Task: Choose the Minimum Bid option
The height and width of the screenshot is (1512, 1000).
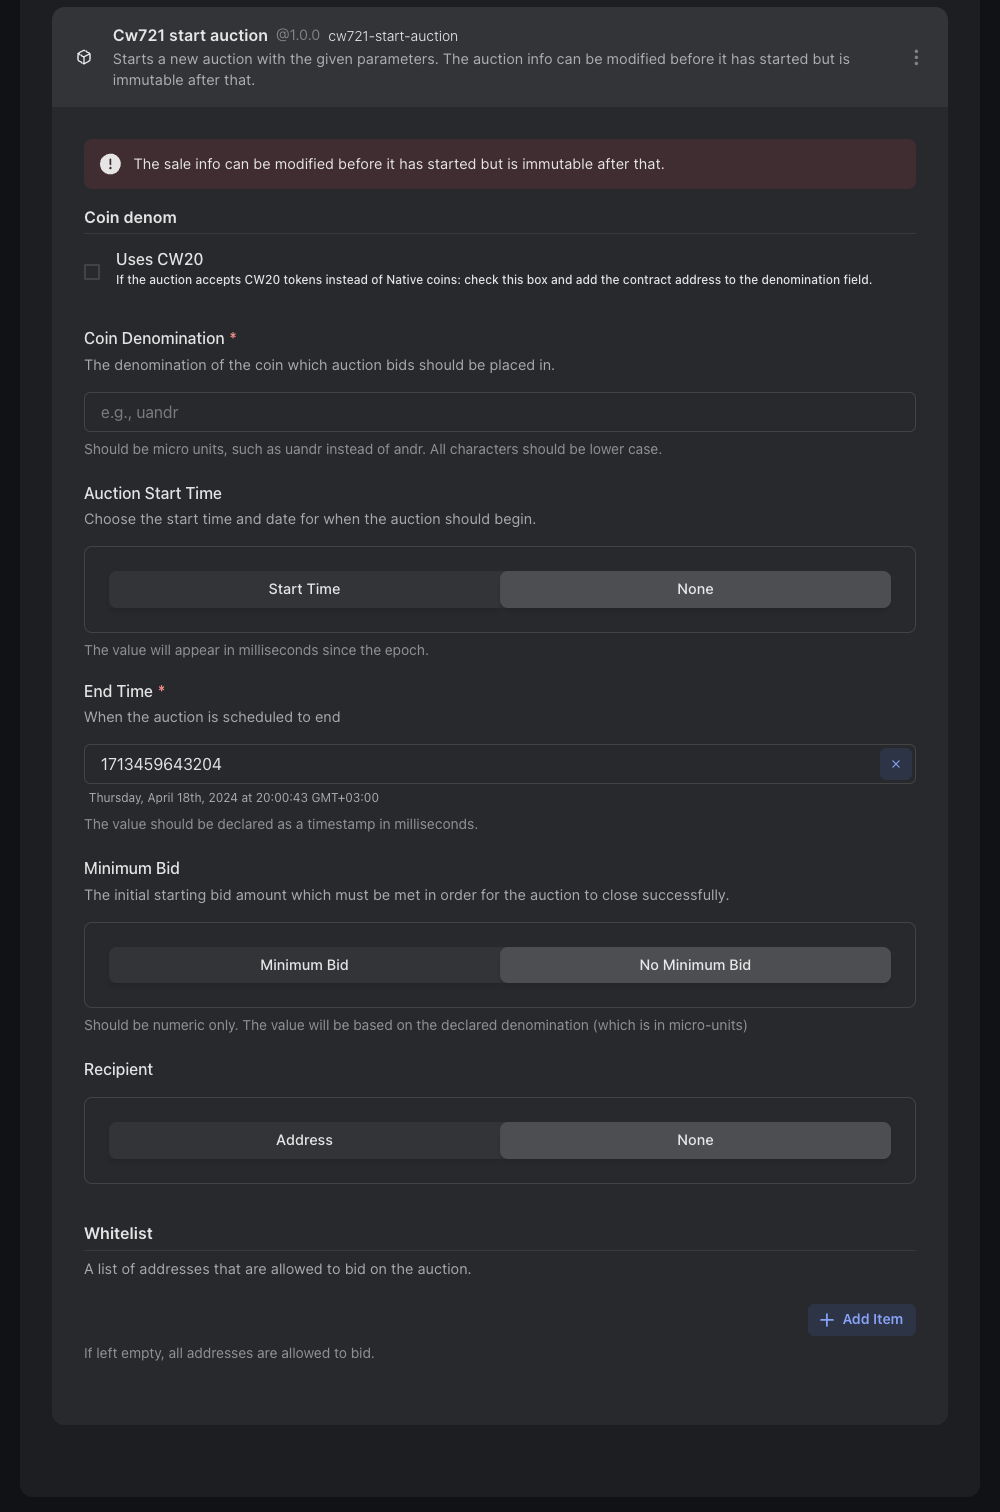Action: tap(304, 965)
